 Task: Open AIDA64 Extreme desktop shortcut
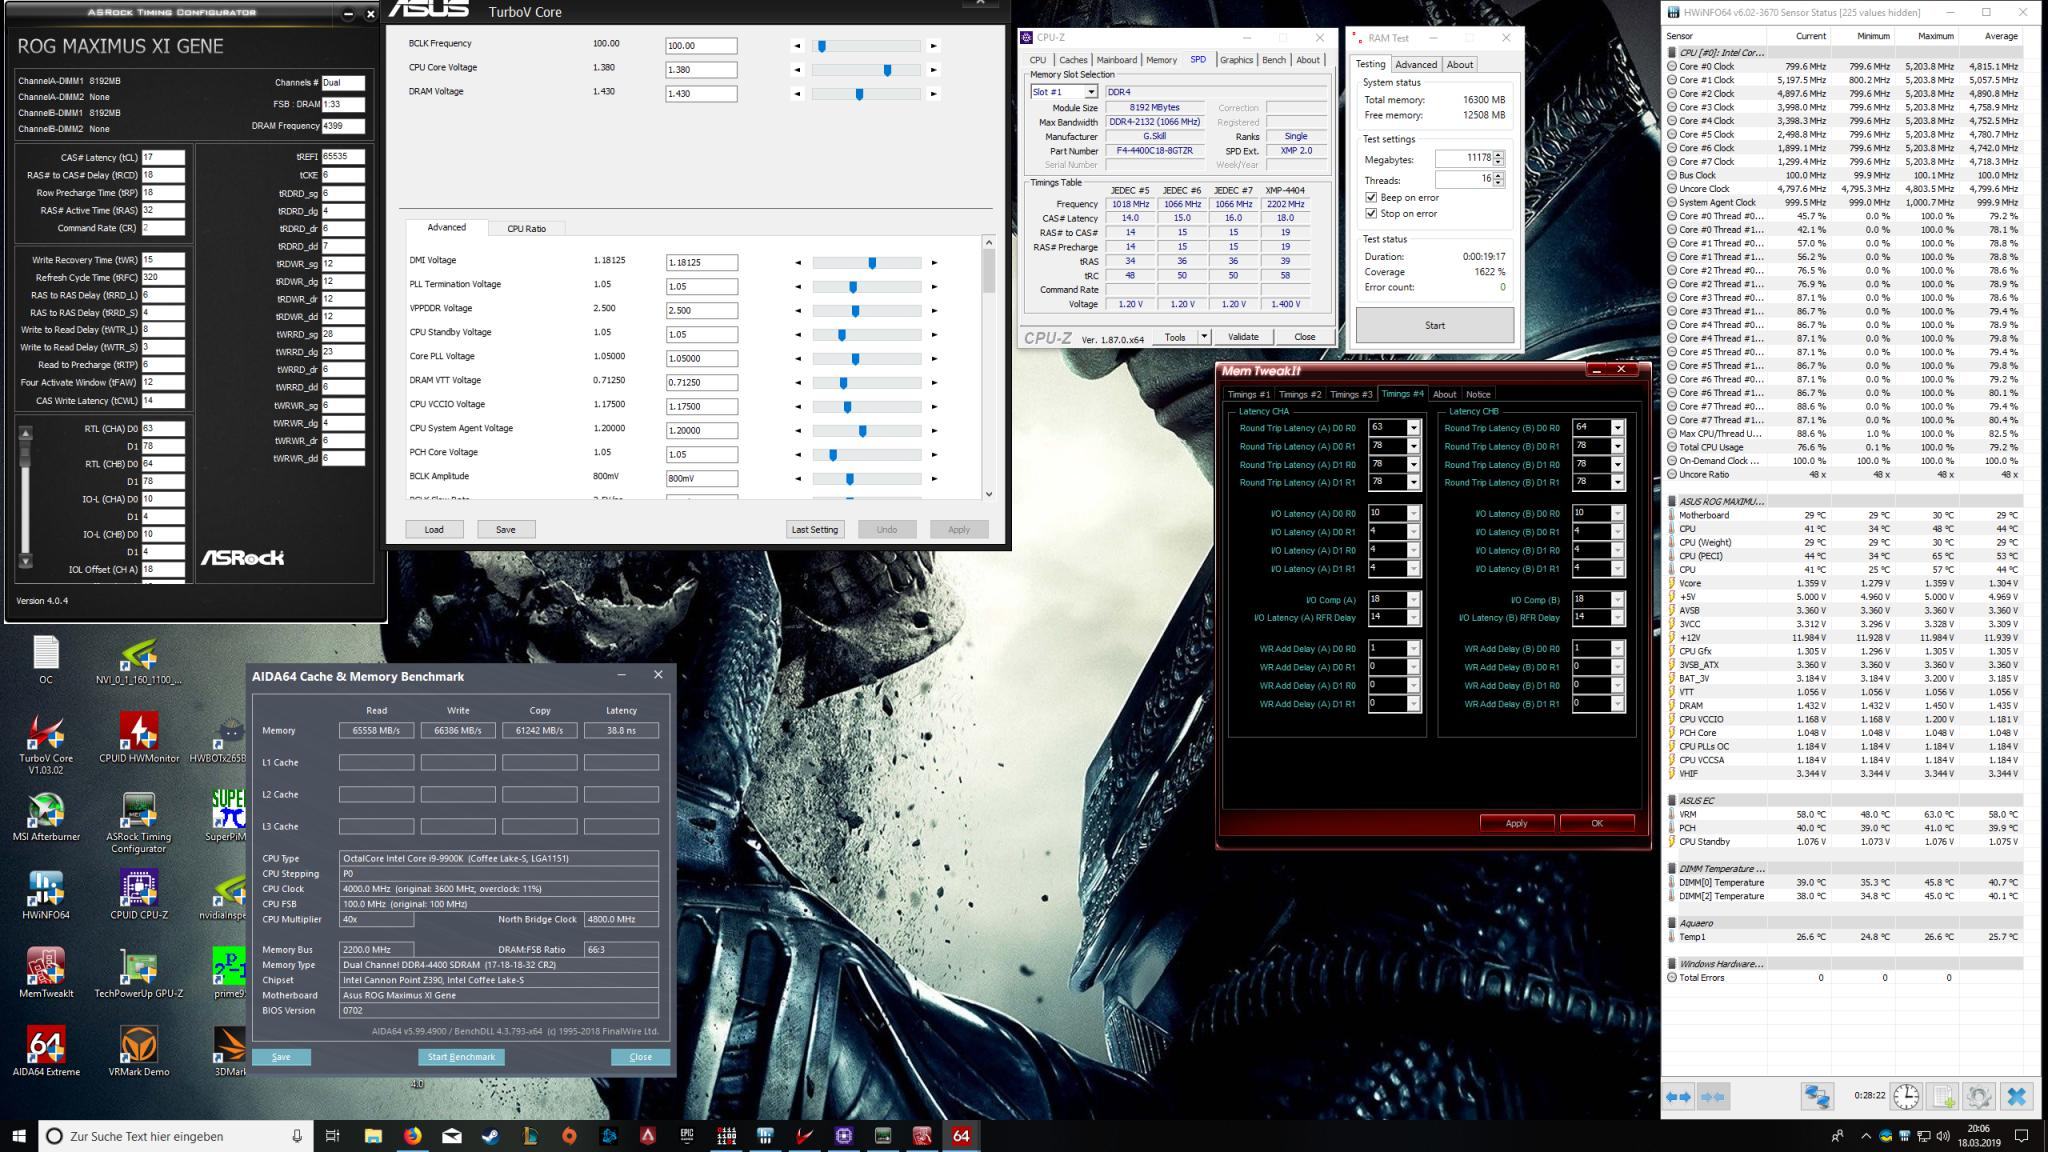pos(46,1051)
